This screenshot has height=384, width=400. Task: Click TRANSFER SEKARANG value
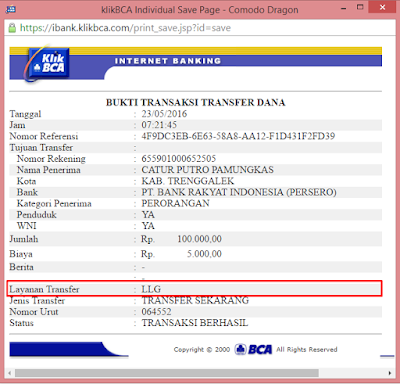(x=195, y=300)
